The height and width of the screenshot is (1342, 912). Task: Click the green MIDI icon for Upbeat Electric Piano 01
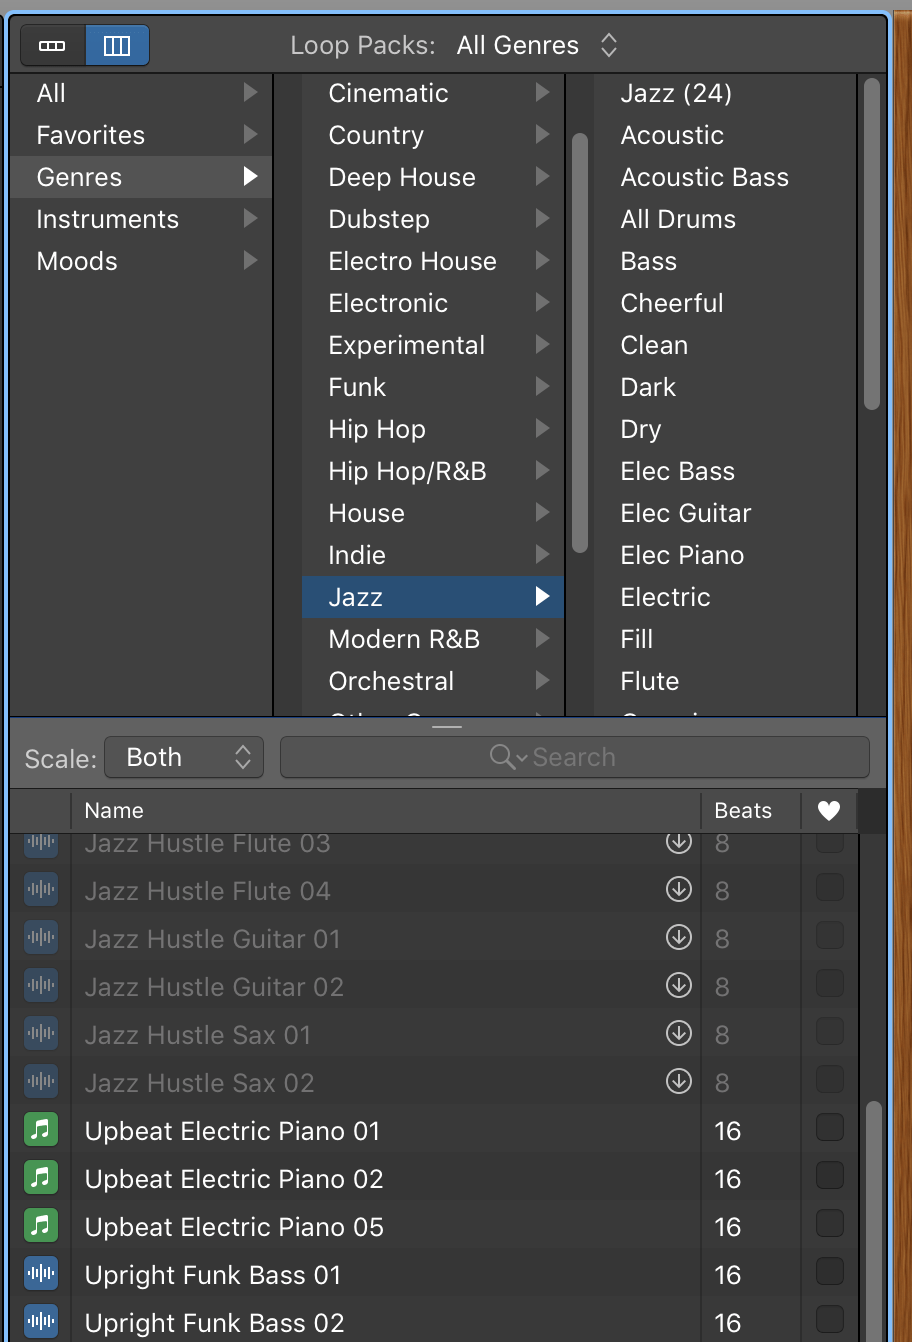point(41,1130)
